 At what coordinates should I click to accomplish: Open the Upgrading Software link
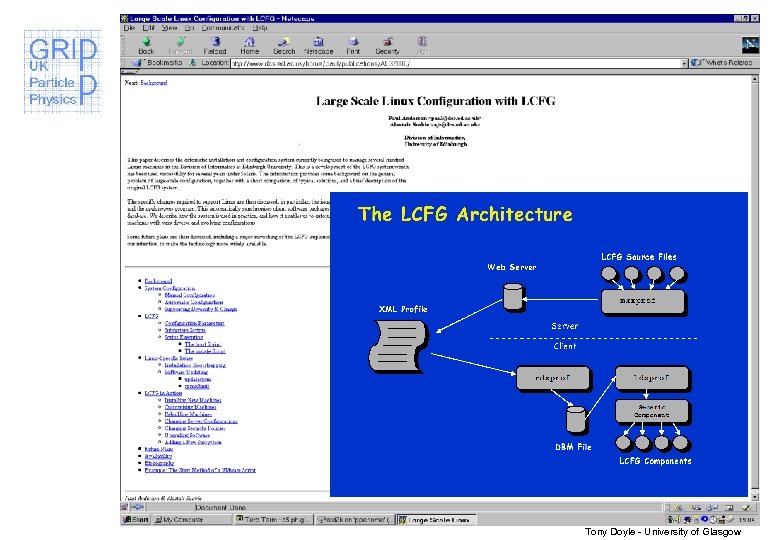[x=187, y=435]
